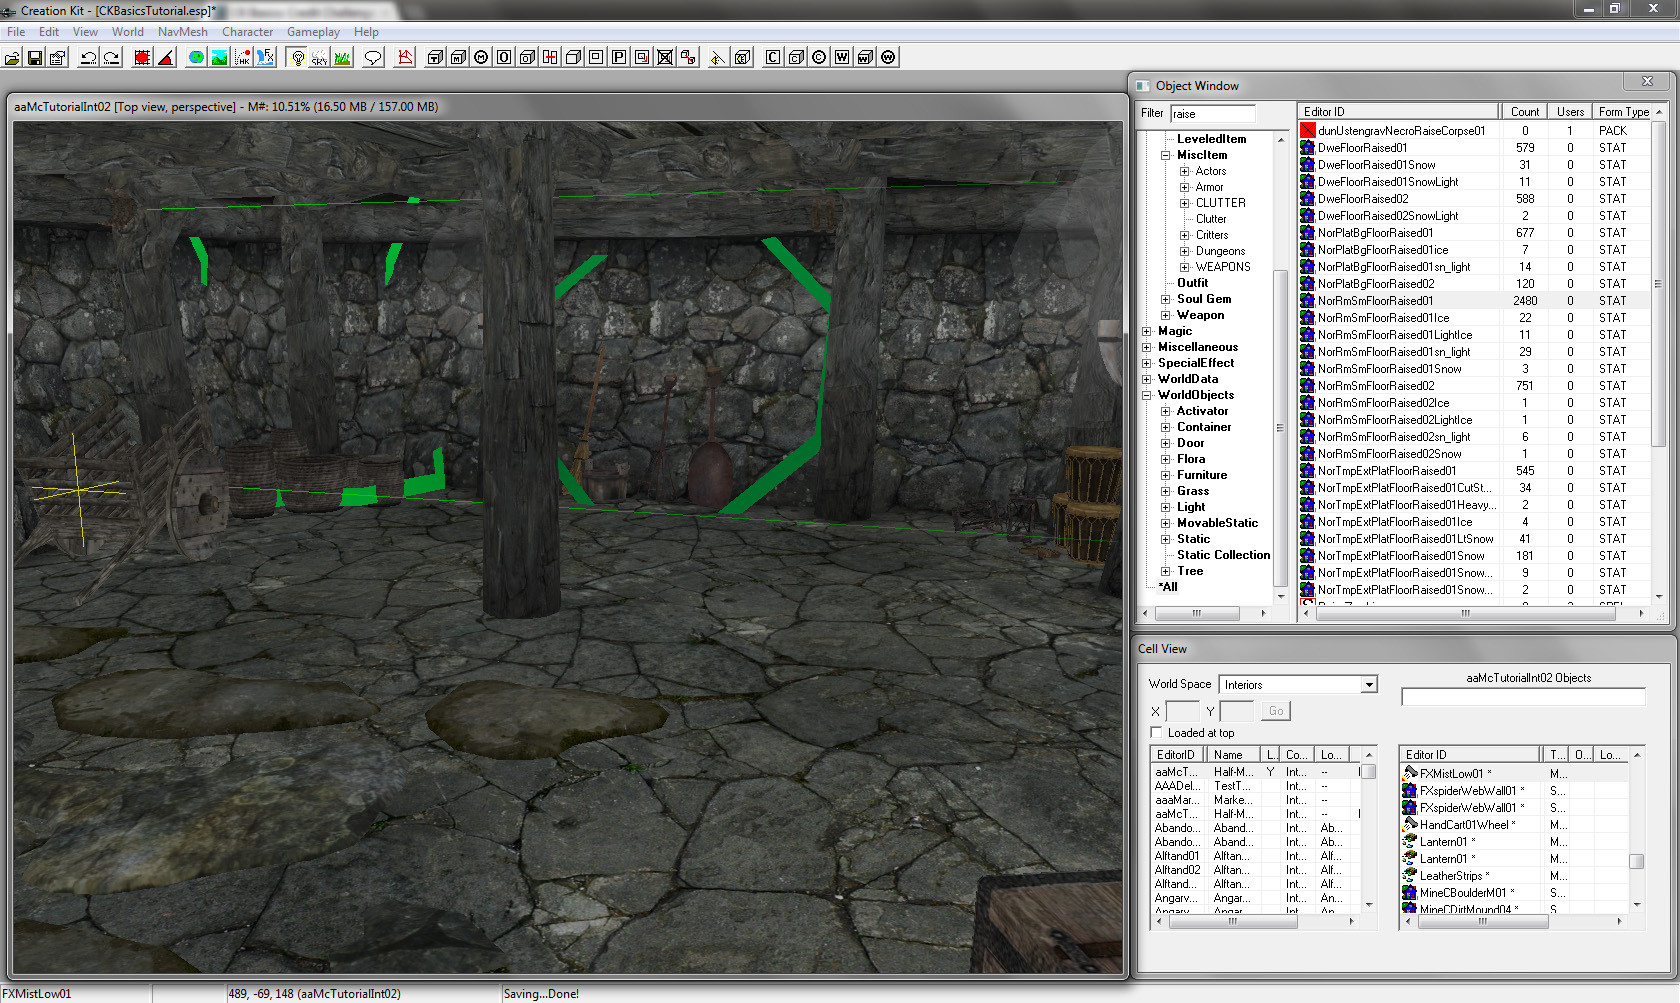Image resolution: width=1680 pixels, height=1003 pixels.
Task: Expand the Actors subfolder under MiscItem
Action: (1184, 171)
